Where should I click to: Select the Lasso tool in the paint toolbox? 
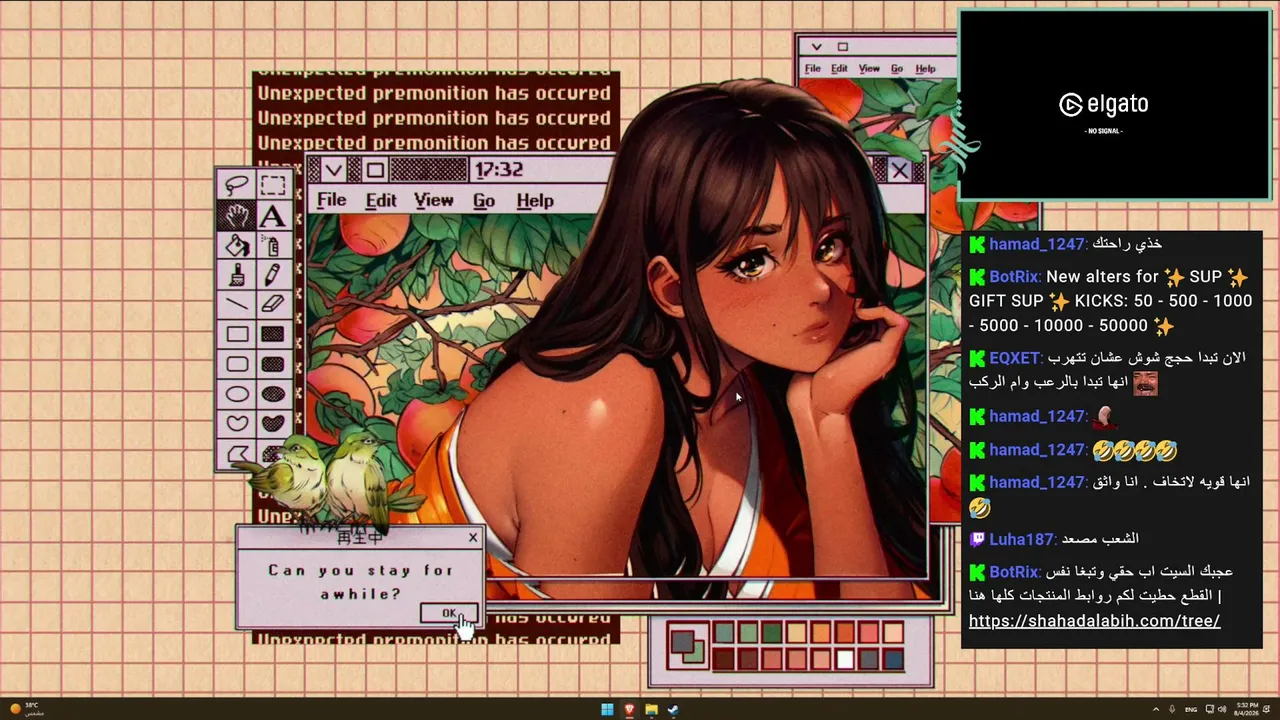[x=237, y=185]
